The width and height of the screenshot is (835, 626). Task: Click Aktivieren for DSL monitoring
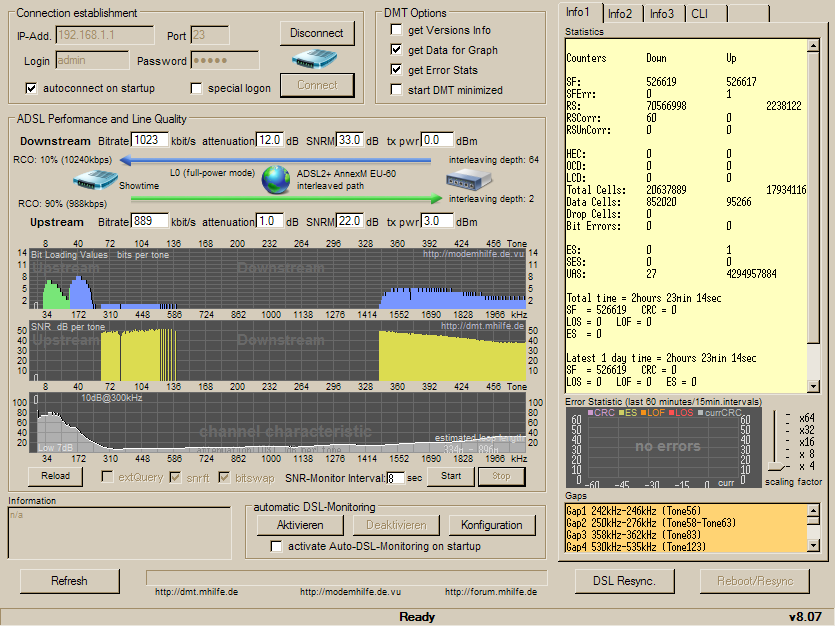tap(300, 525)
